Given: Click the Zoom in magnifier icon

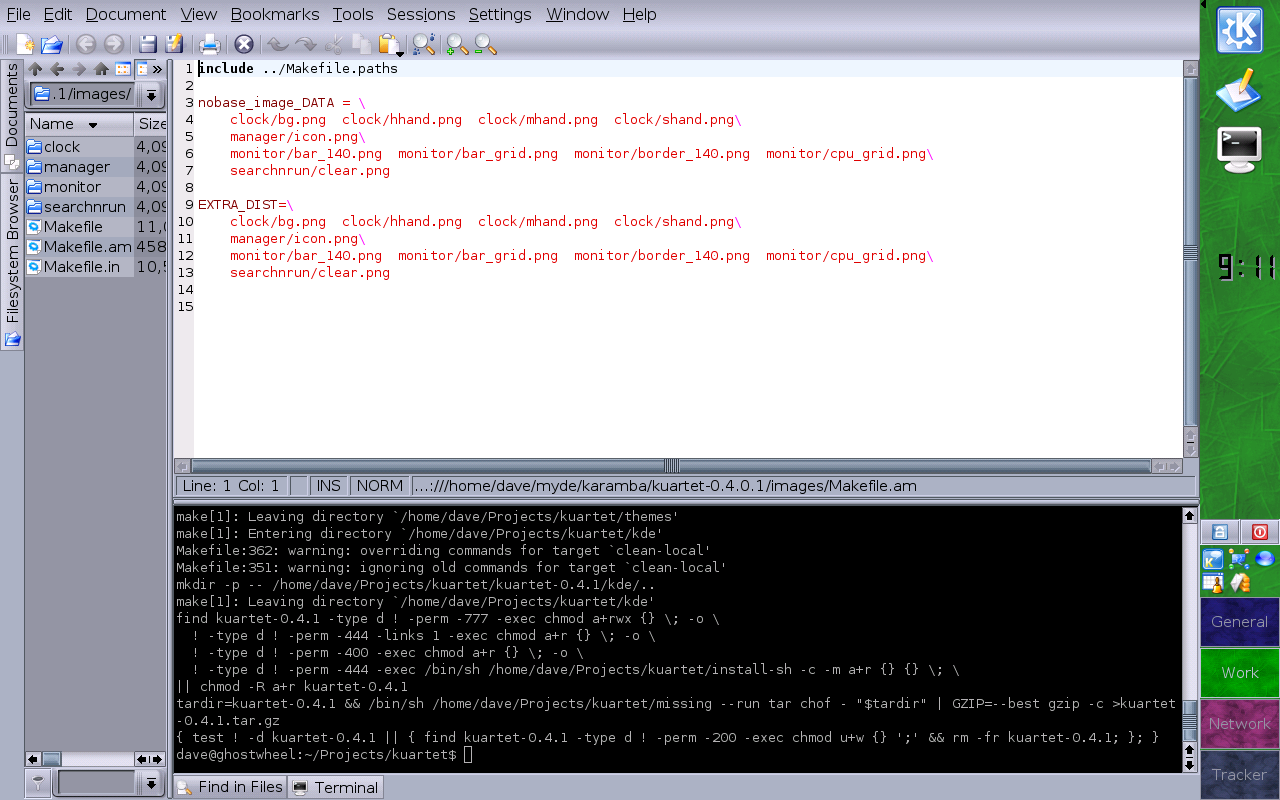Looking at the screenshot, I should 457,44.
